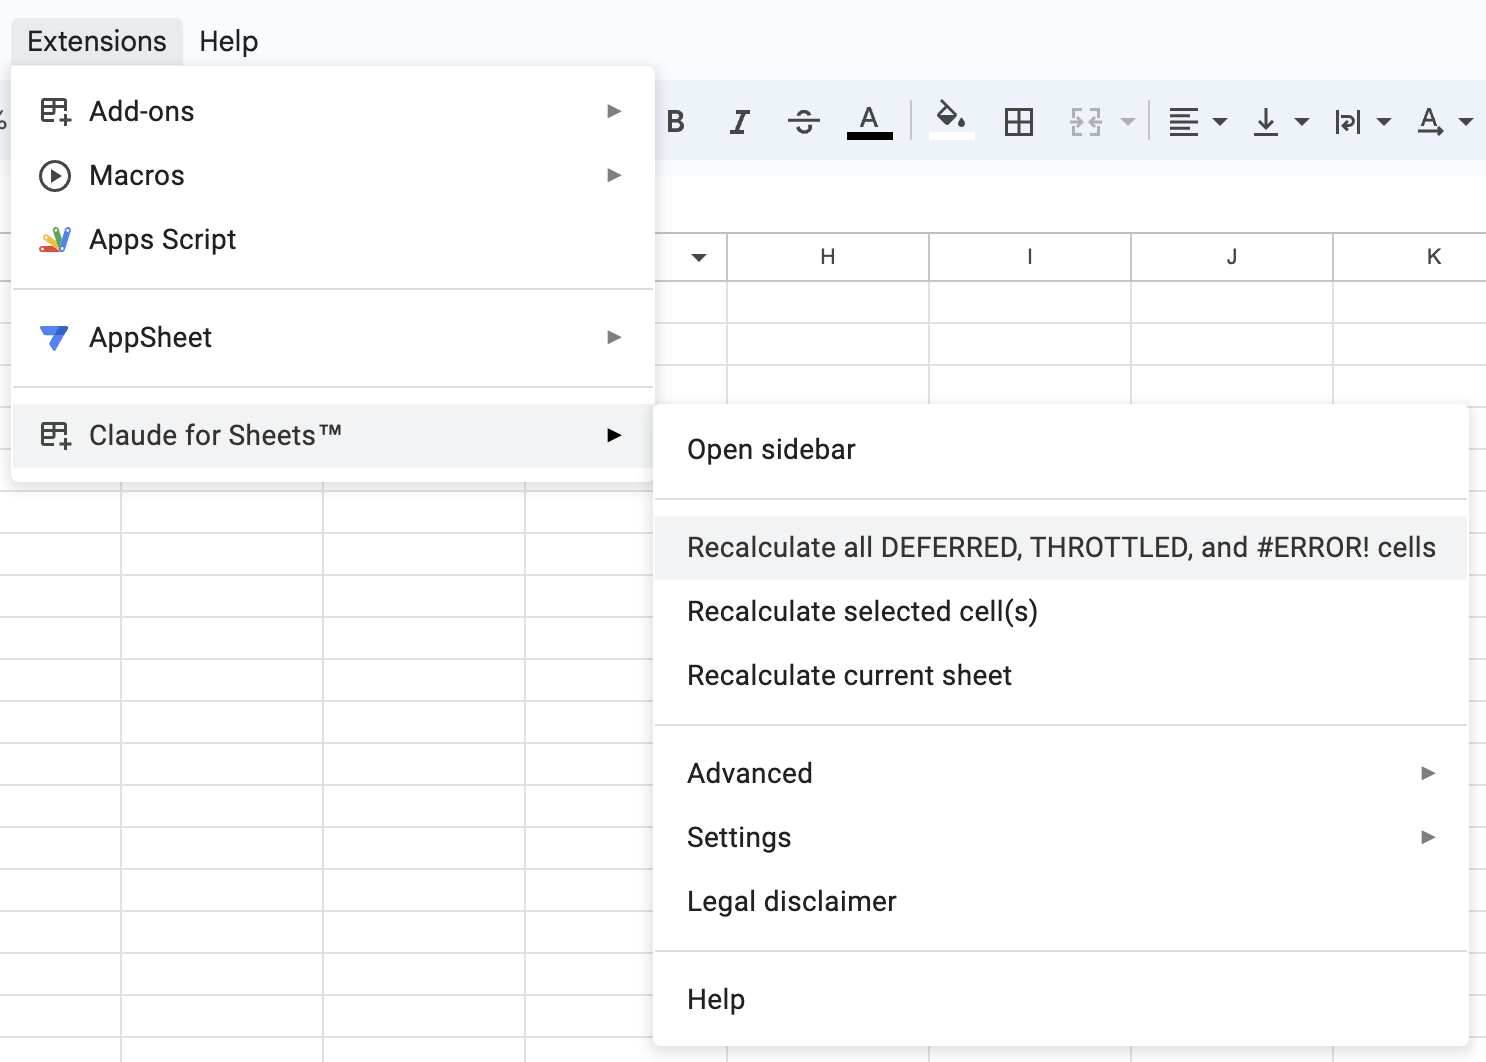The height and width of the screenshot is (1062, 1486).
Task: Click the text rotation icon
Action: (x=1431, y=122)
